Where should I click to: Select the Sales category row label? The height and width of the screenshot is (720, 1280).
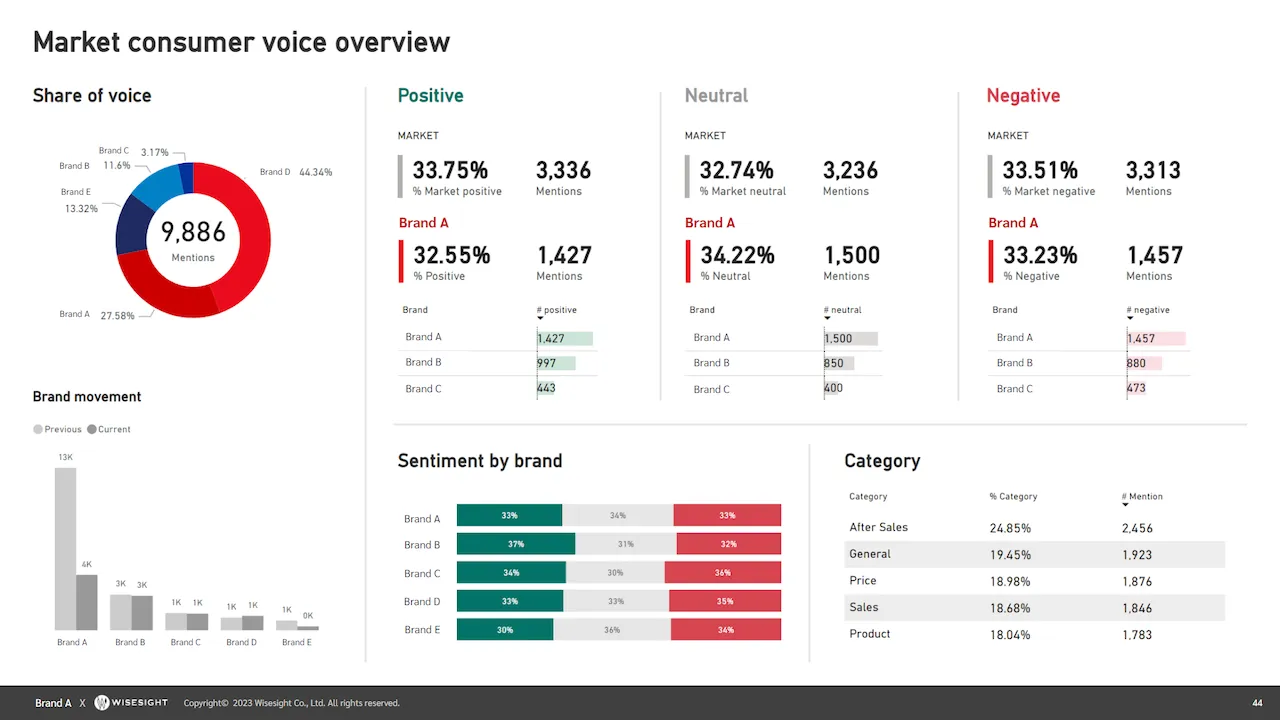click(x=864, y=607)
